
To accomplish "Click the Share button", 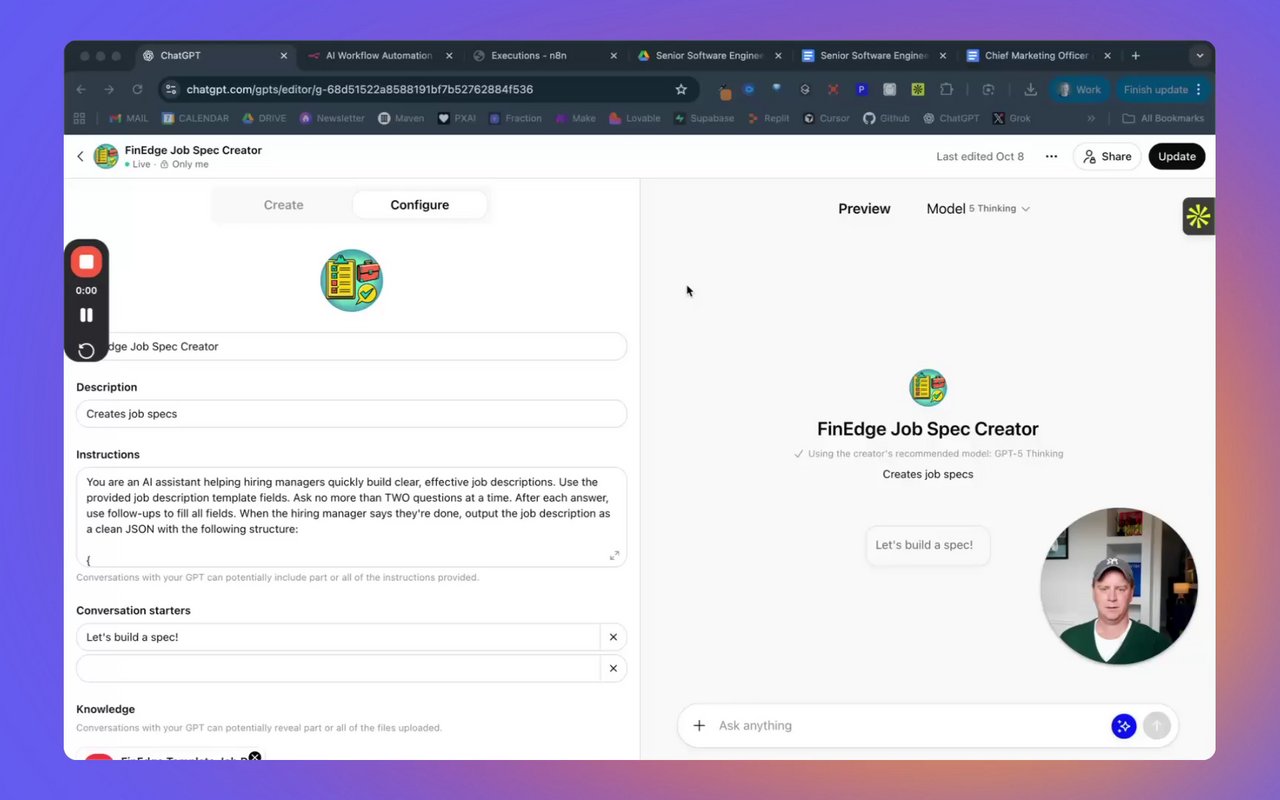I will (x=1107, y=156).
